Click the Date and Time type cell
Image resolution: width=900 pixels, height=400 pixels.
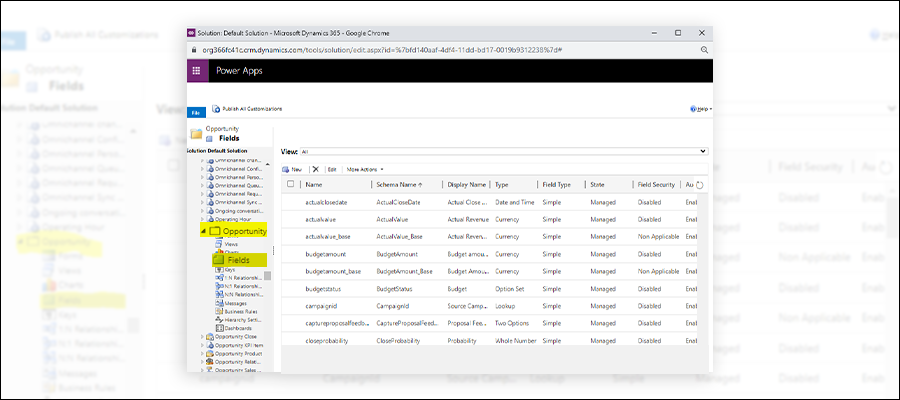[x=515, y=203]
